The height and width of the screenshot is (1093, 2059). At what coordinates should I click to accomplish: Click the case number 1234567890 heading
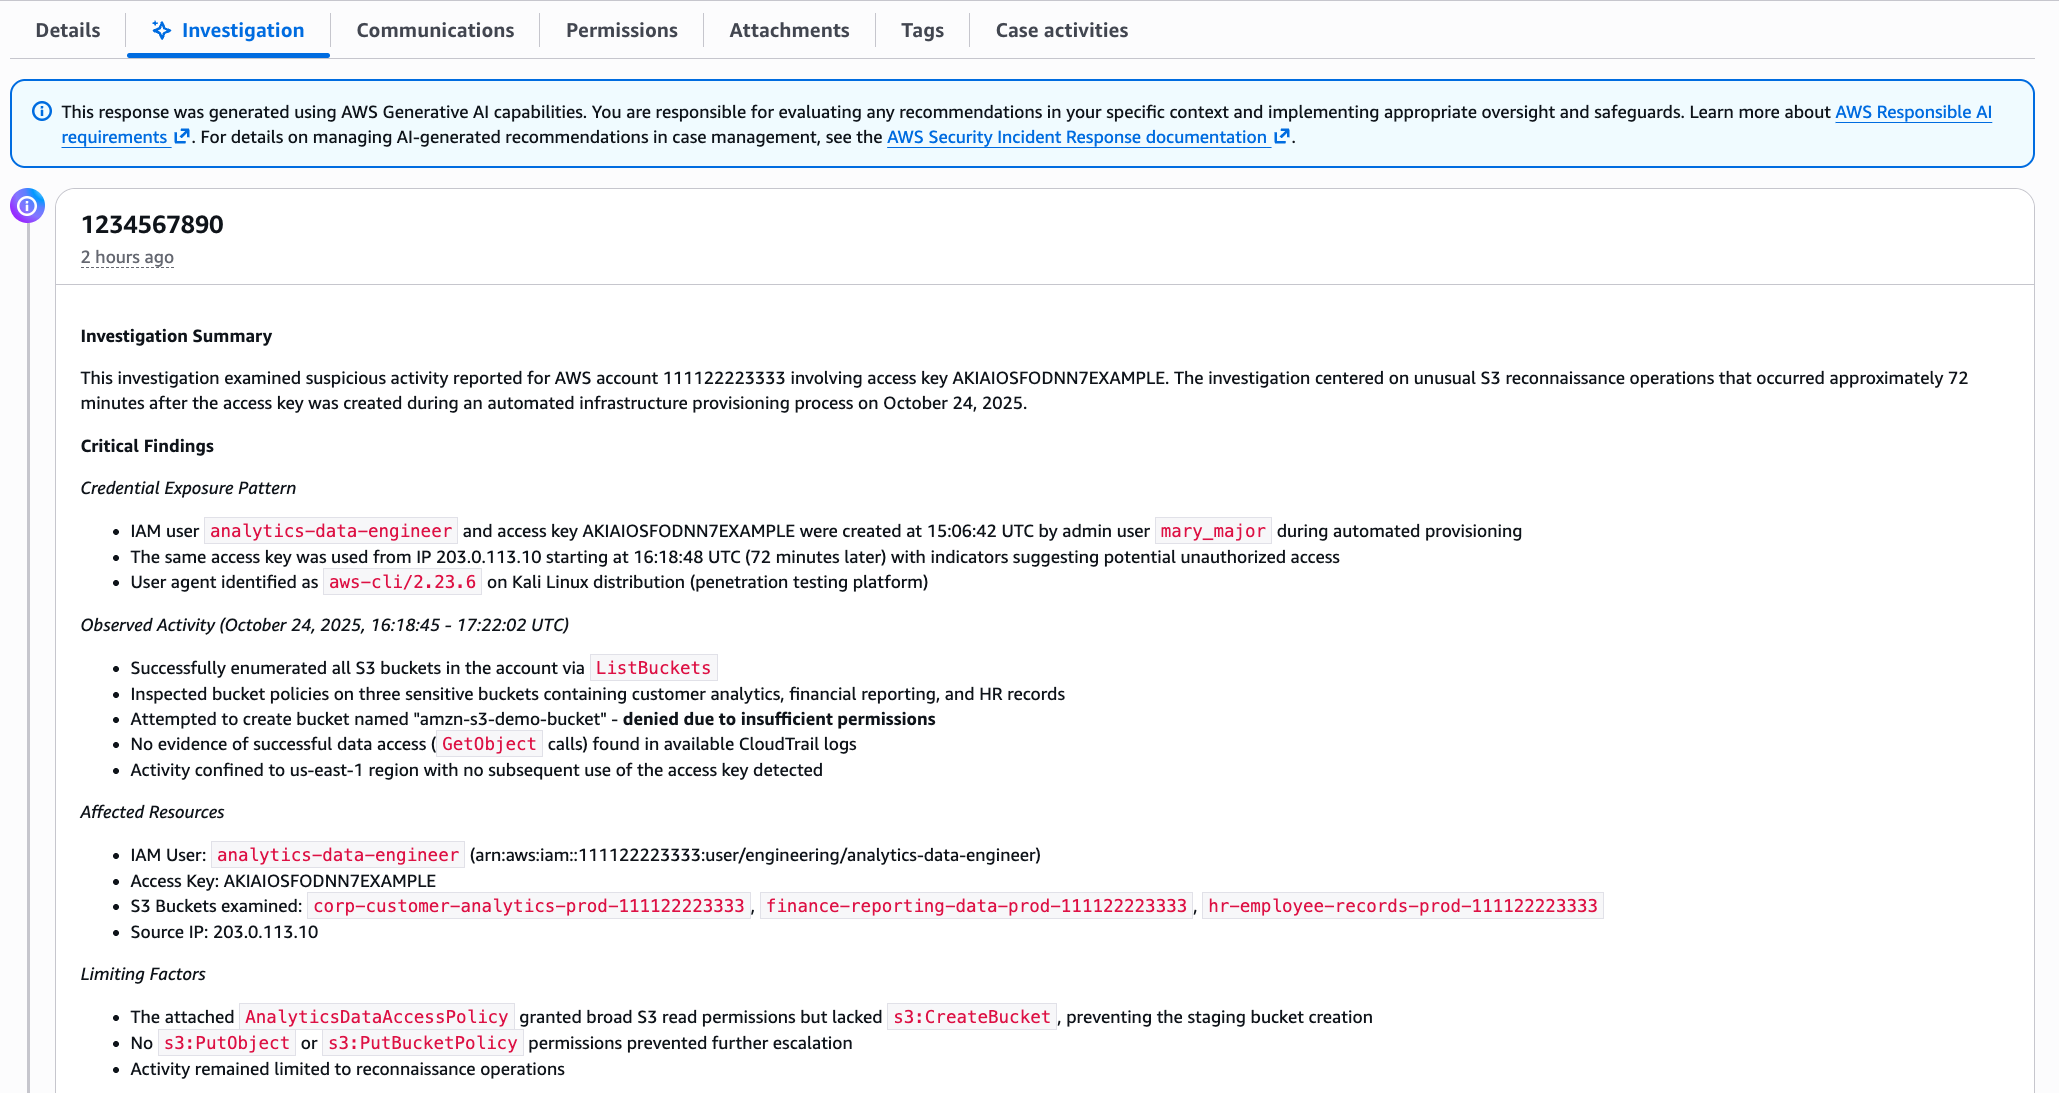pos(152,224)
